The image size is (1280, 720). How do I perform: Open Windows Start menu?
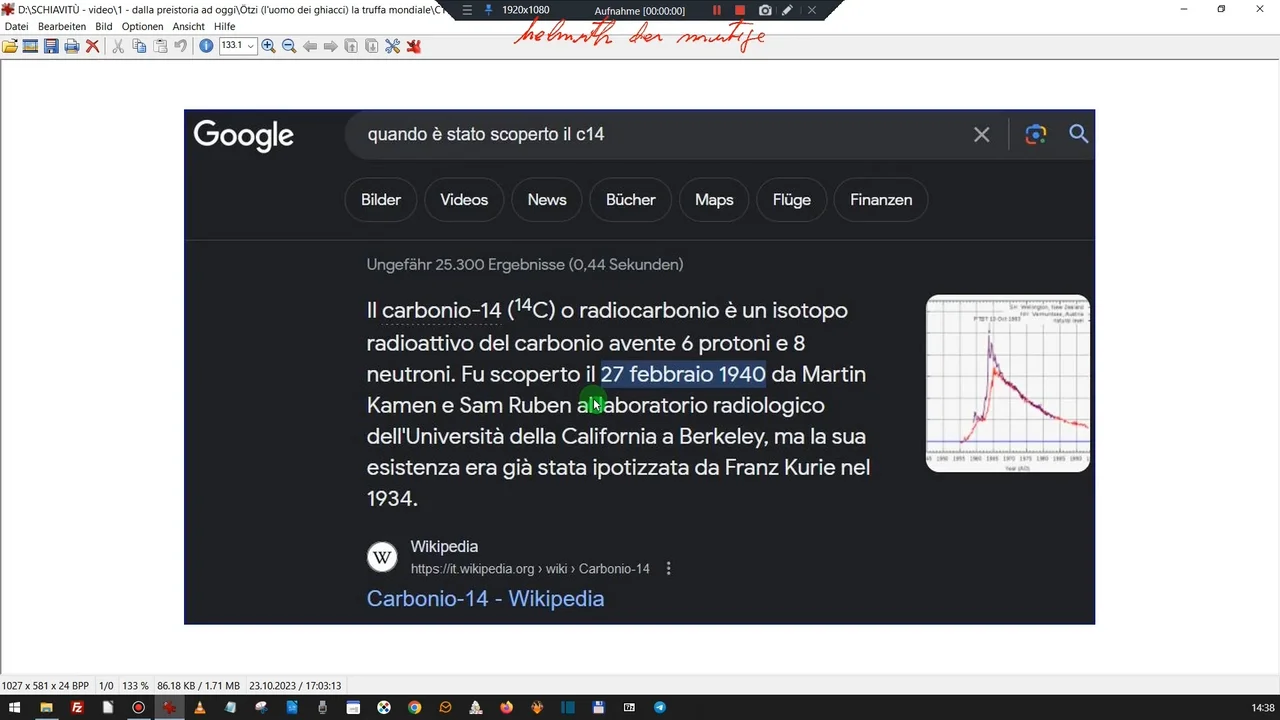pyautogui.click(x=14, y=708)
